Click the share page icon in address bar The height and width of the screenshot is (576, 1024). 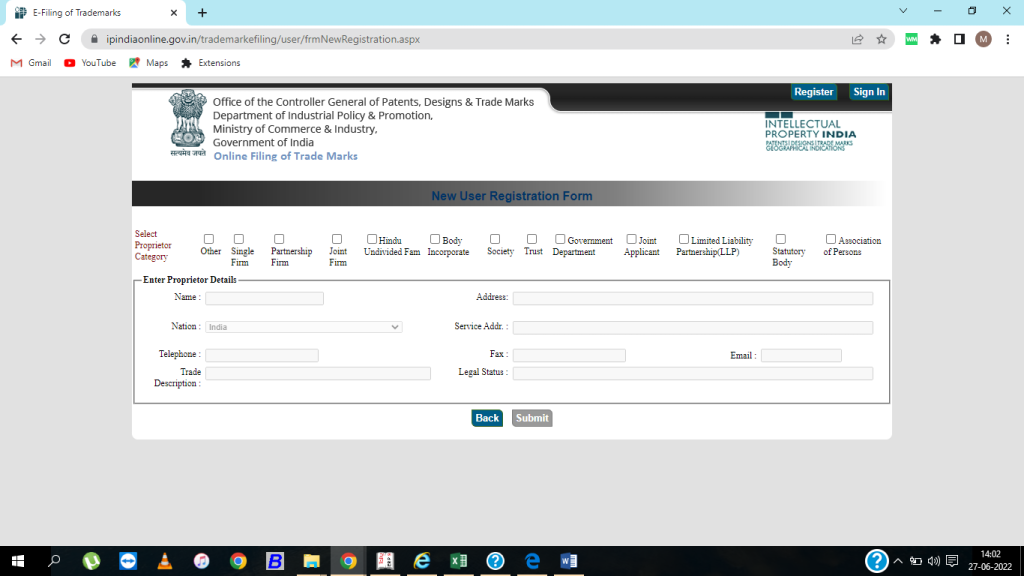pos(857,39)
